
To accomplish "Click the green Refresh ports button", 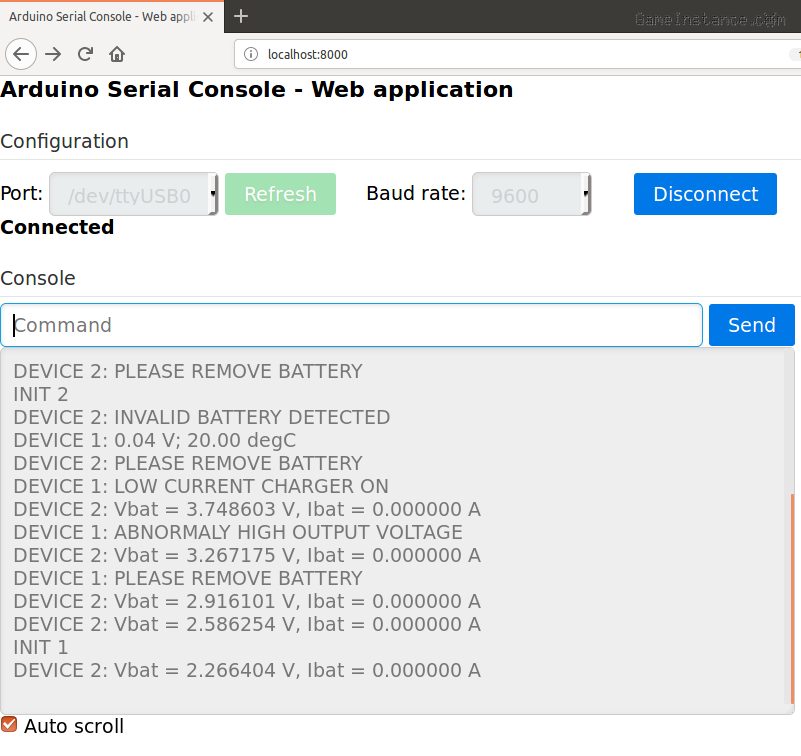I will click(x=280, y=194).
